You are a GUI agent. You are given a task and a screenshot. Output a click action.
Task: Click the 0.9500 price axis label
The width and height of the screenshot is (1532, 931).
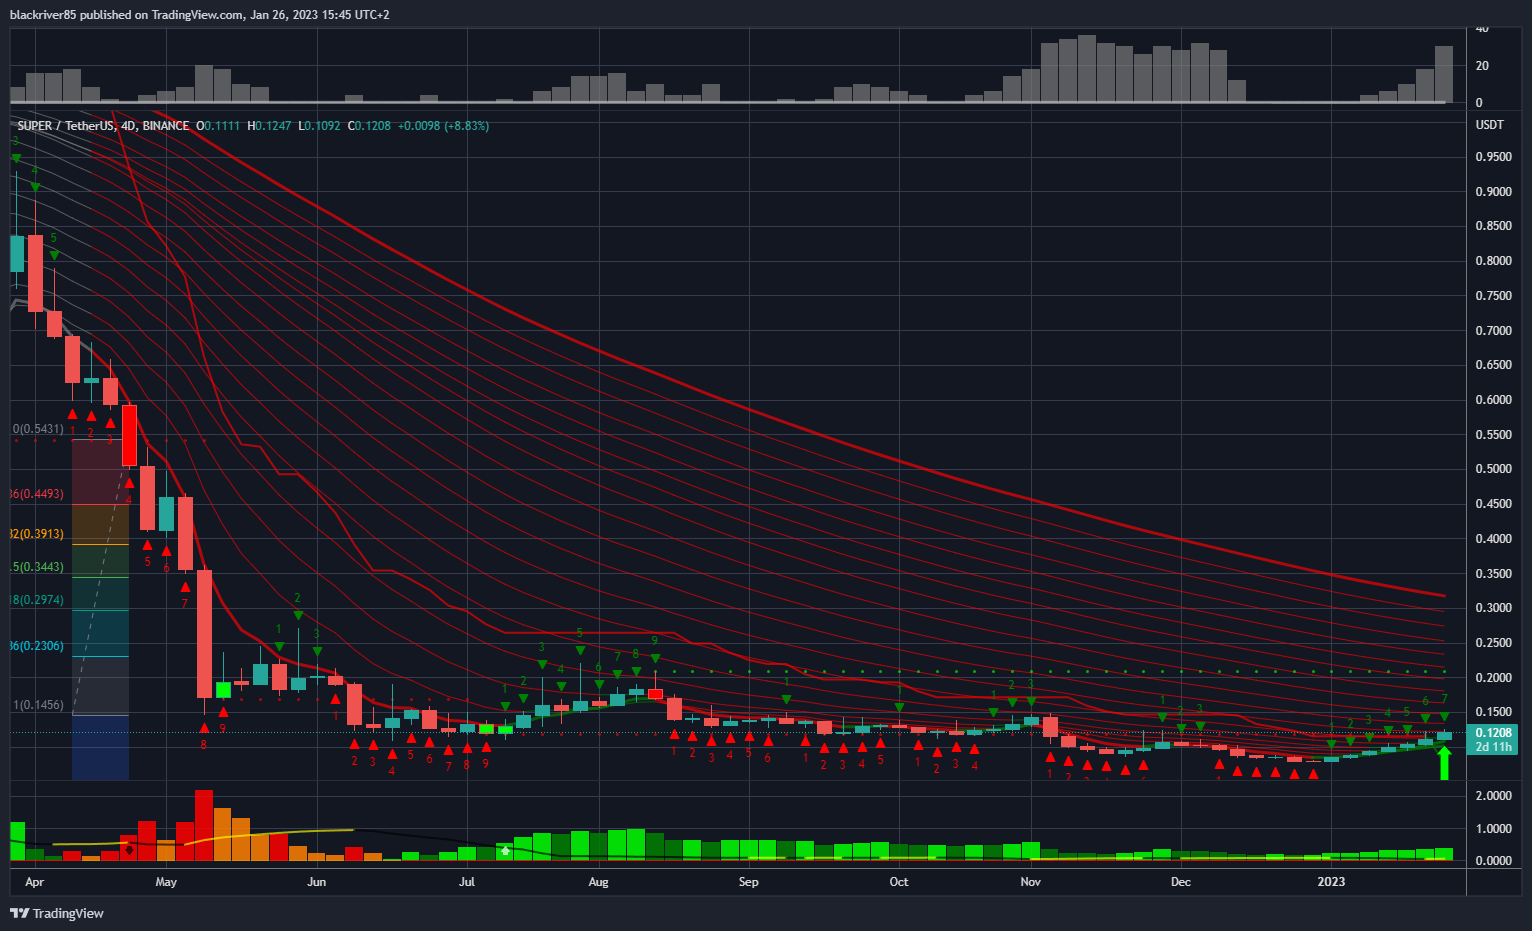coord(1494,157)
